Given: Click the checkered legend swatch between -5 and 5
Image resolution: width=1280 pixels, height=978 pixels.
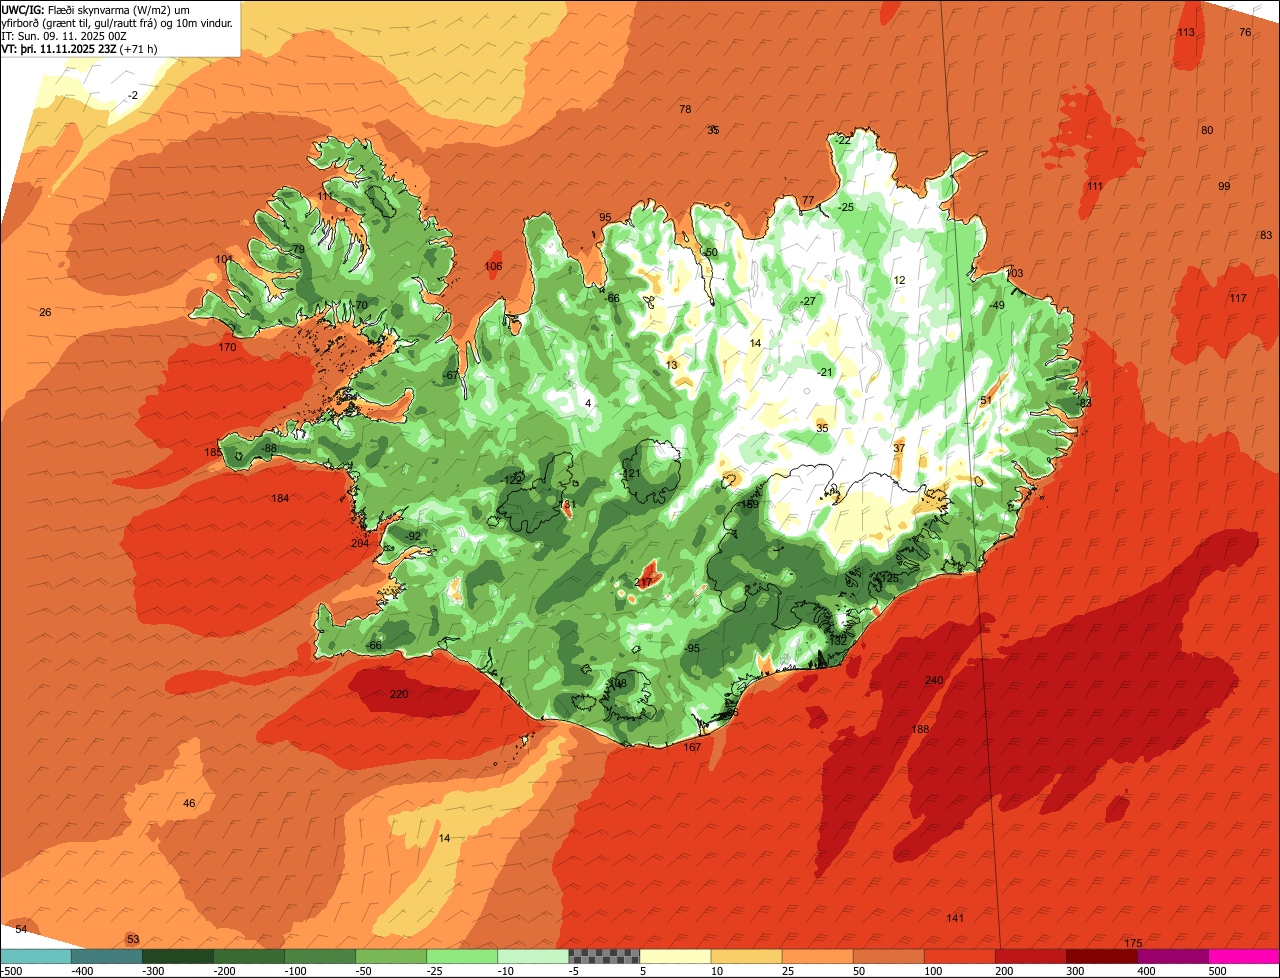Looking at the screenshot, I should coord(603,956).
